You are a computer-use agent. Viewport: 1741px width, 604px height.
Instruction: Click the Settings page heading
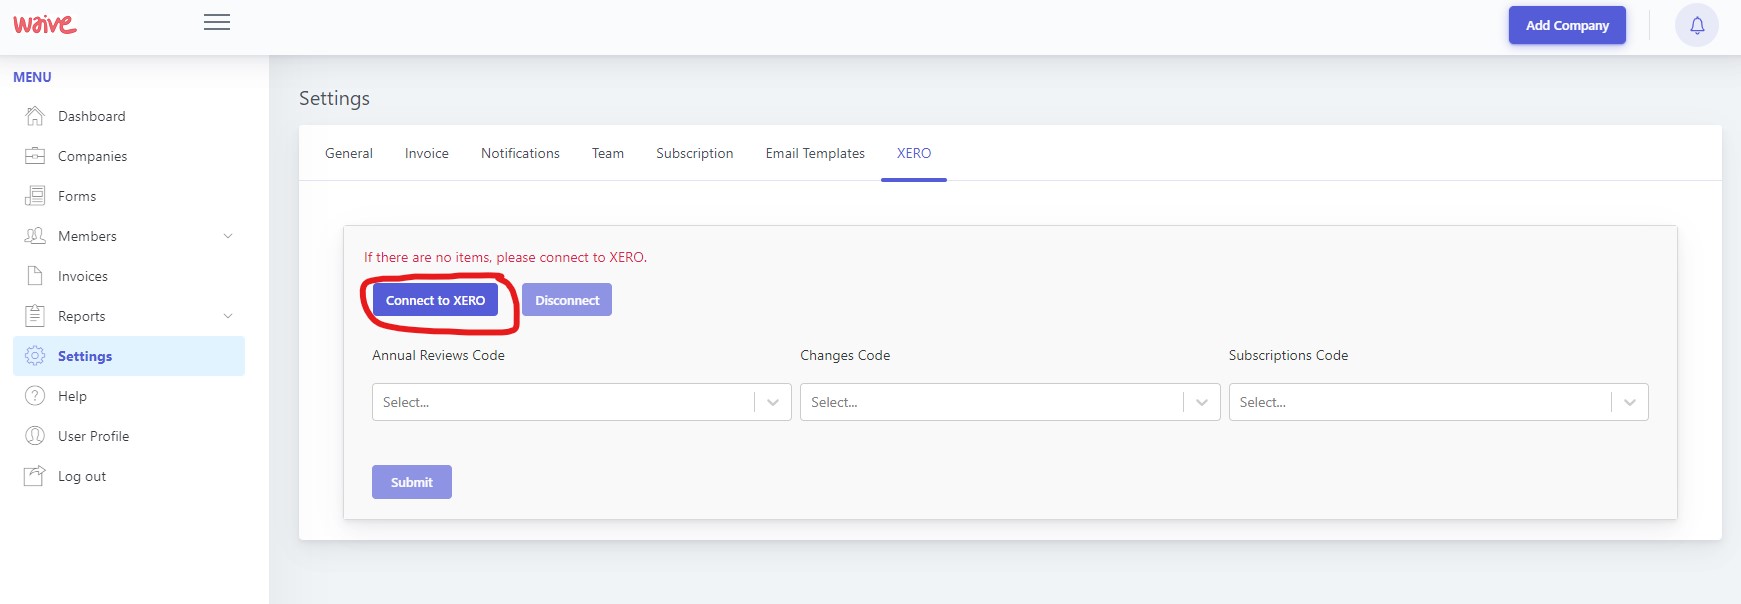334,98
